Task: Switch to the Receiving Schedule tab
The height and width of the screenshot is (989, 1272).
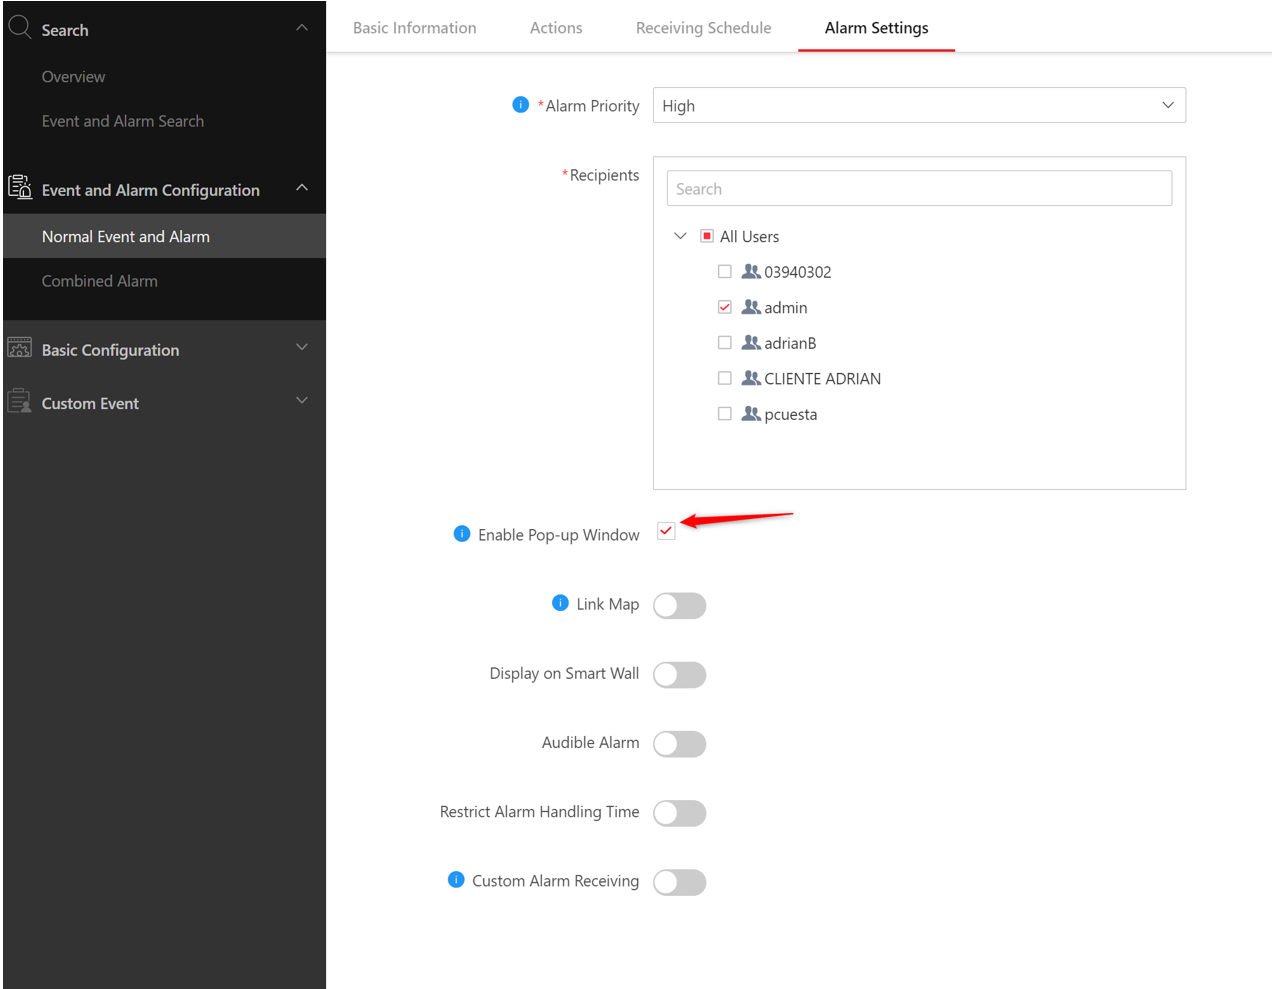Action: 703,28
